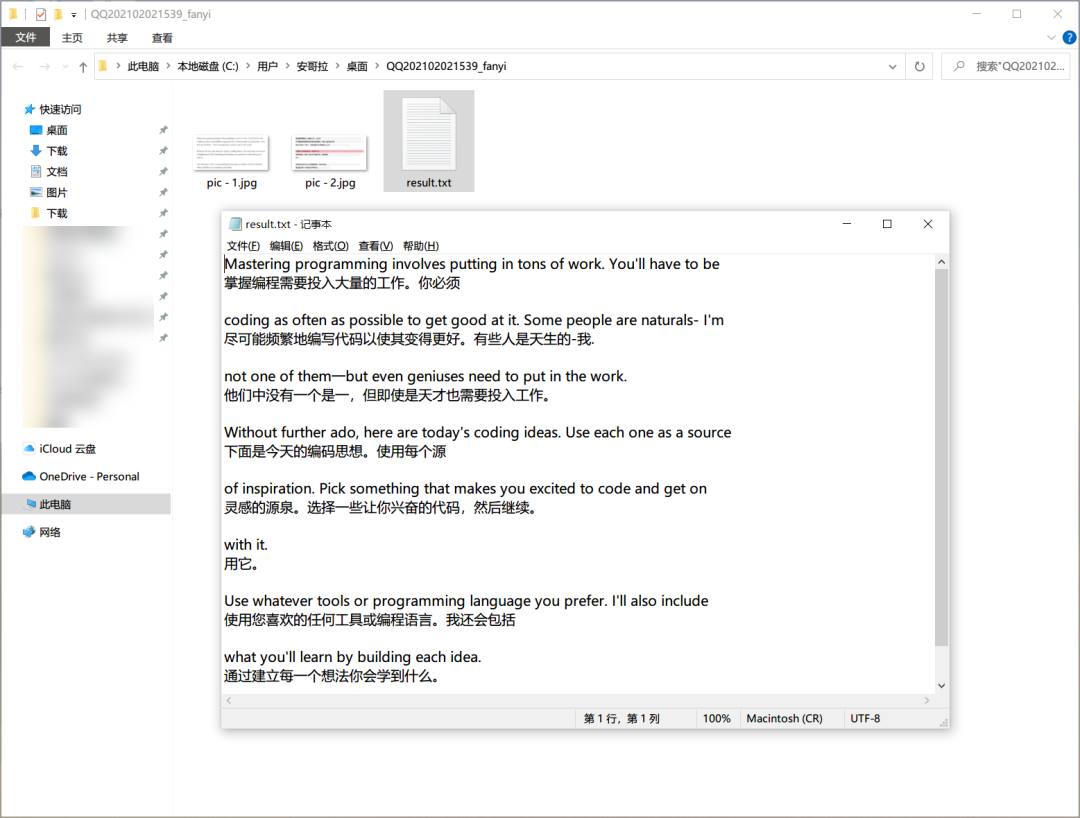The image size is (1080, 818).
Task: Click pin icon next to 桌面
Action: [163, 129]
